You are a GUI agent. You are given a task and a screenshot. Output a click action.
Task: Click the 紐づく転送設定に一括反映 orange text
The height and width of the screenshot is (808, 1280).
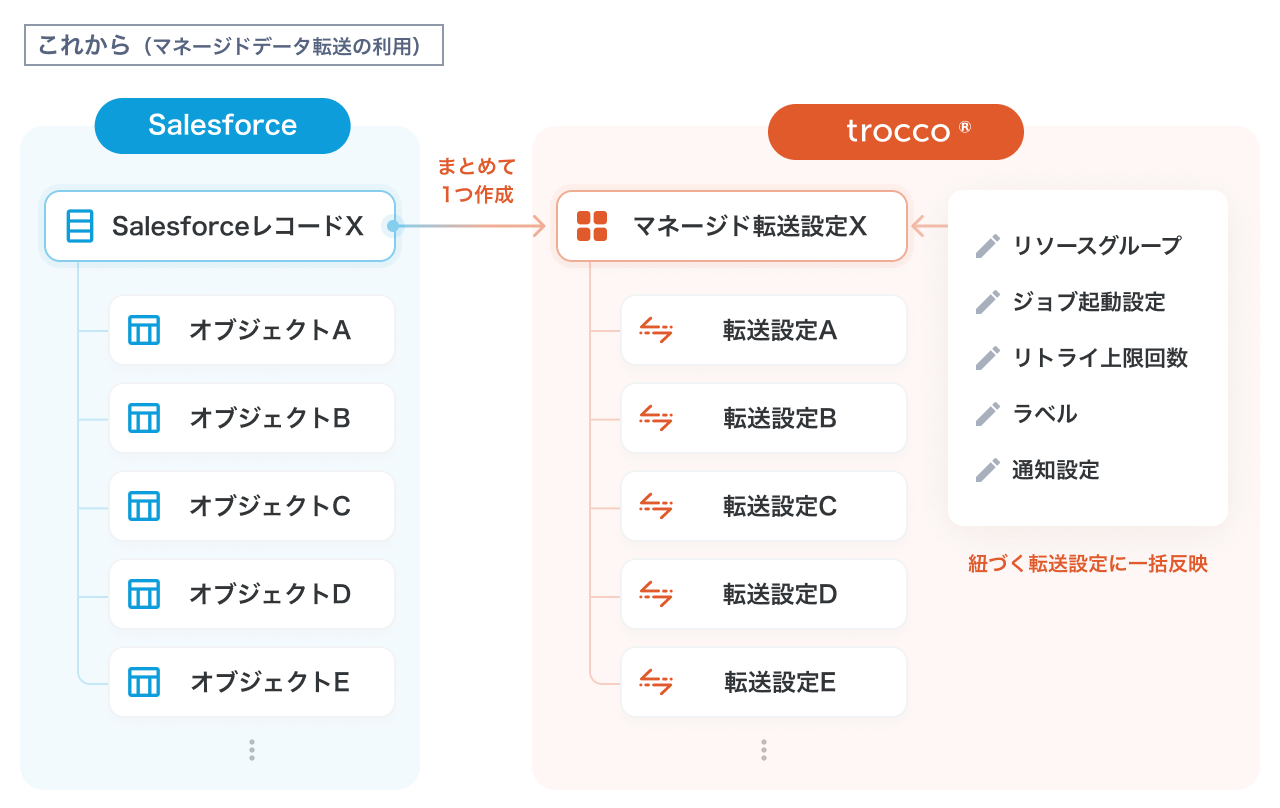1088,564
